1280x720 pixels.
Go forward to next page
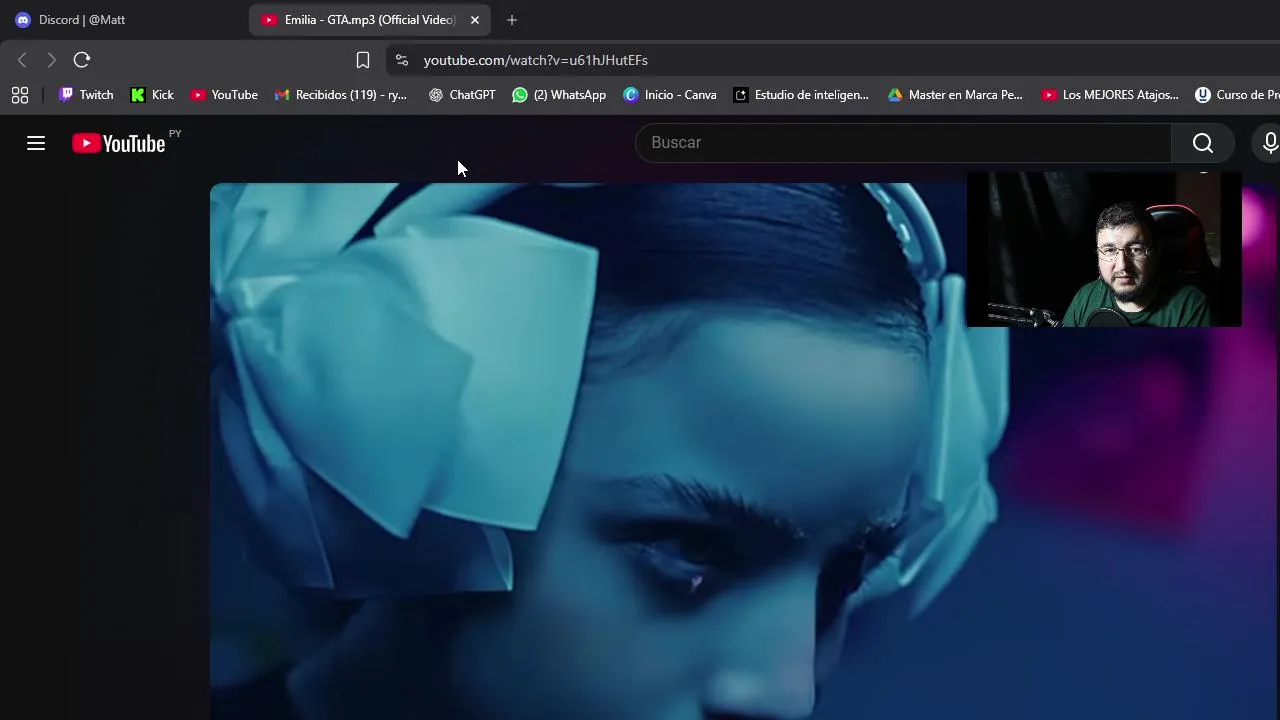[52, 60]
